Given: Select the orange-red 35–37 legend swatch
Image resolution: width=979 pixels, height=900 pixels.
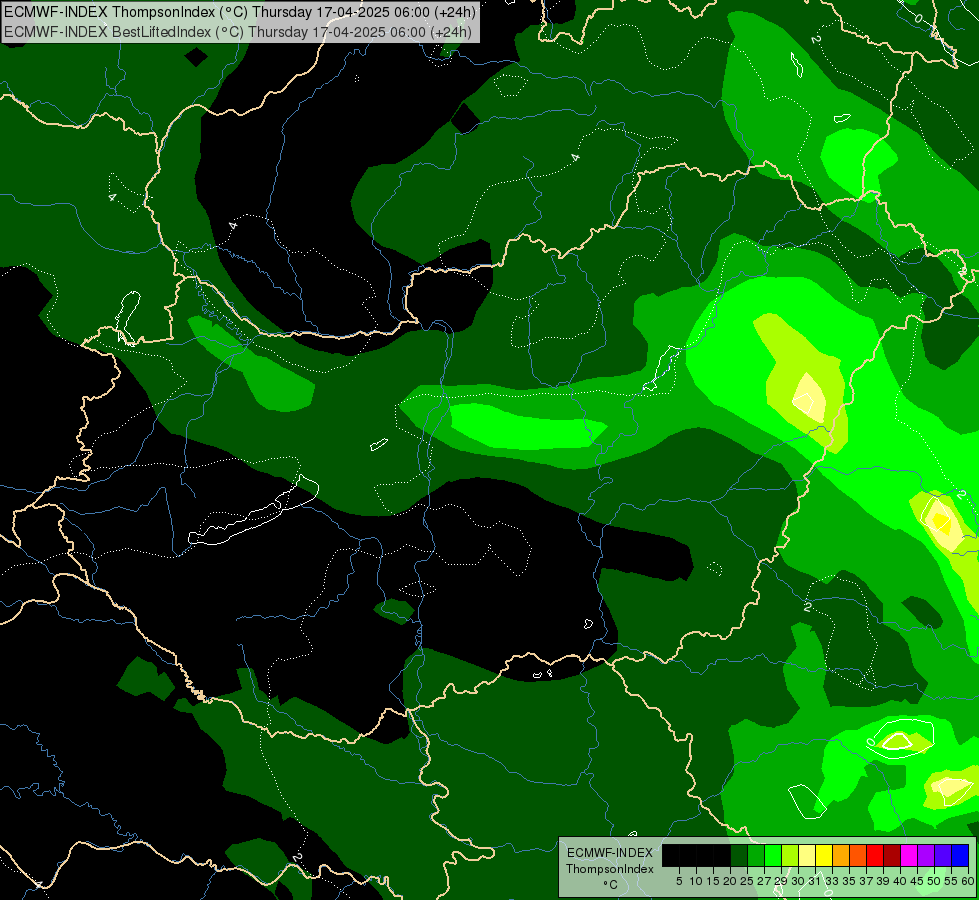Looking at the screenshot, I should tap(858, 855).
